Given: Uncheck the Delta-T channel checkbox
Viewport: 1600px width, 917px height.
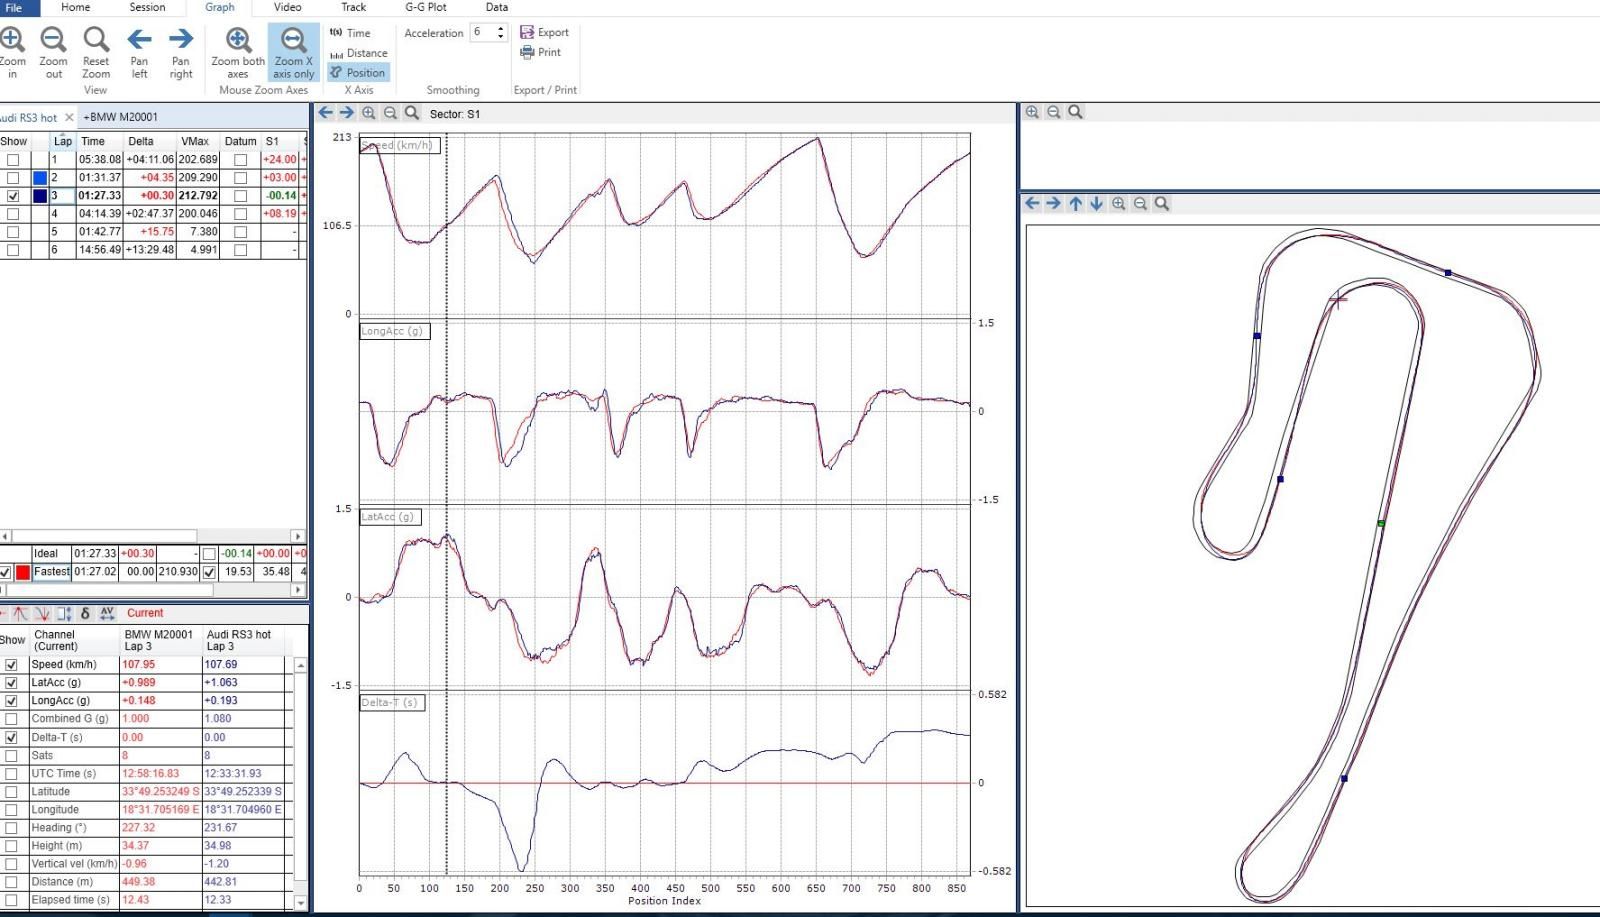Looking at the screenshot, I should tap(11, 737).
